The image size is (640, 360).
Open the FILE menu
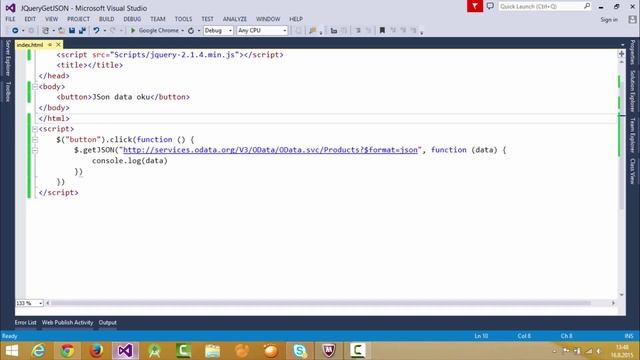10,19
